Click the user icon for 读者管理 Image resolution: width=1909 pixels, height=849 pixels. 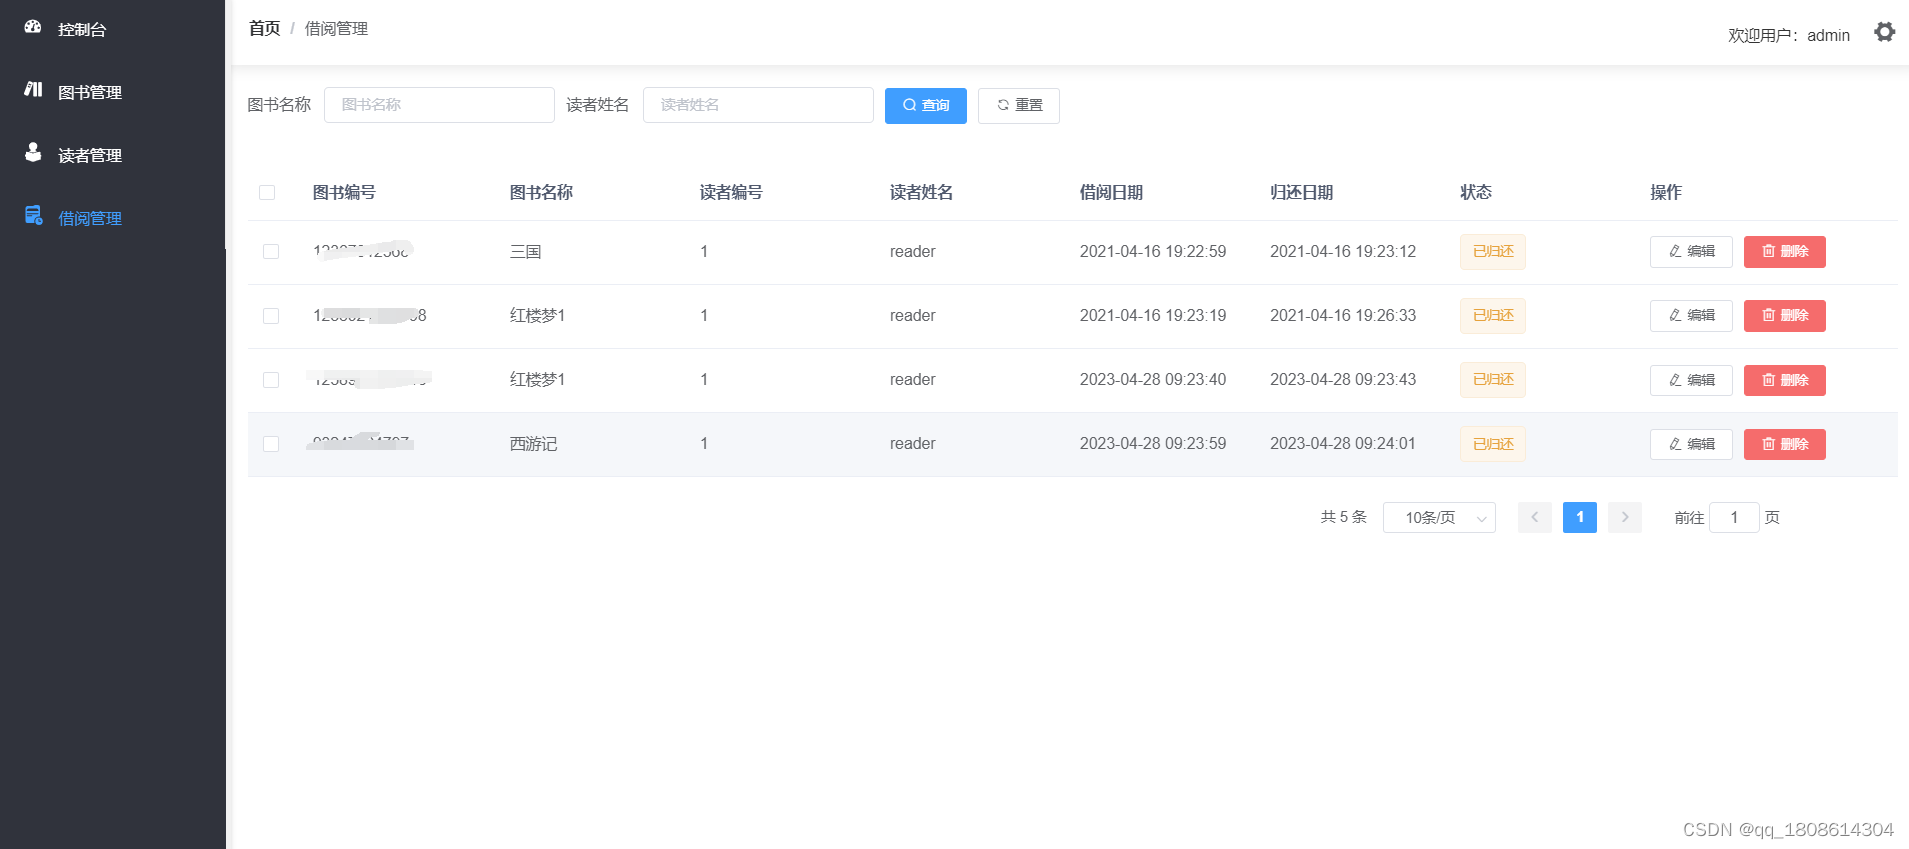click(33, 152)
